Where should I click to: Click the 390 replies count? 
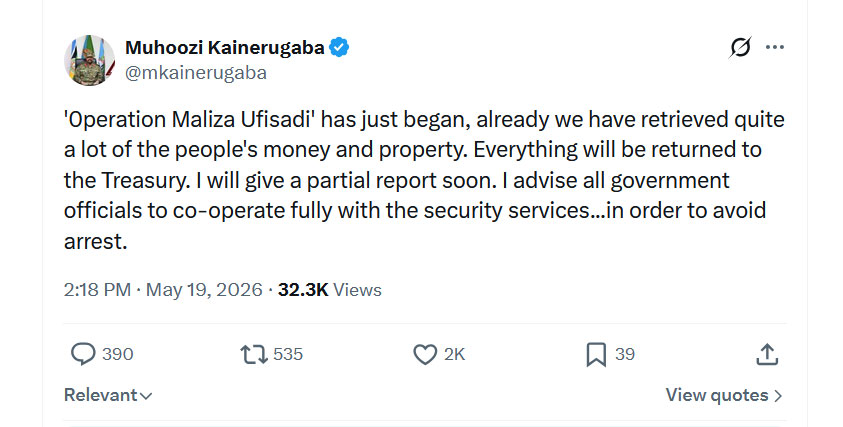118,354
